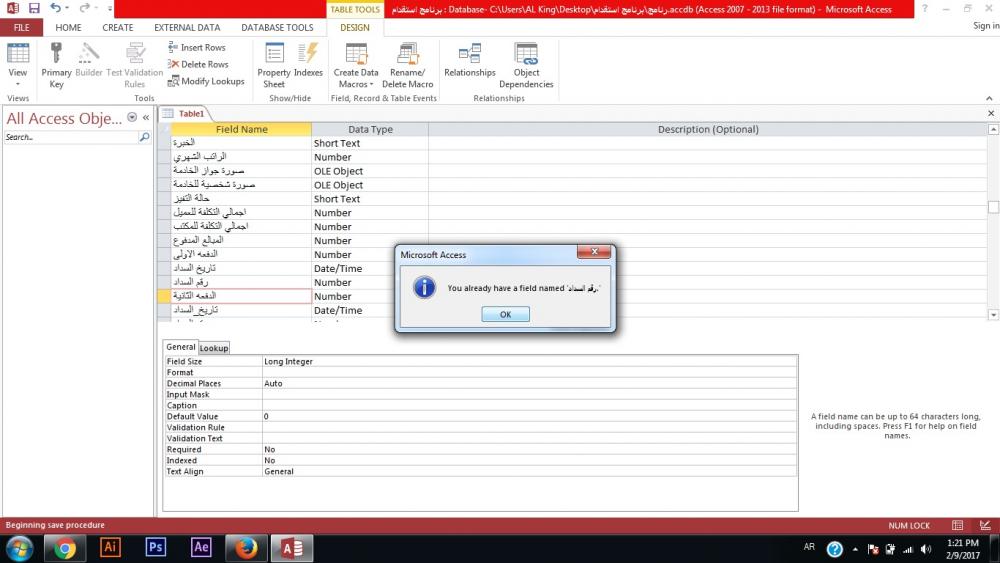Open the Indexes window
The height and width of the screenshot is (563, 1000).
[308, 61]
